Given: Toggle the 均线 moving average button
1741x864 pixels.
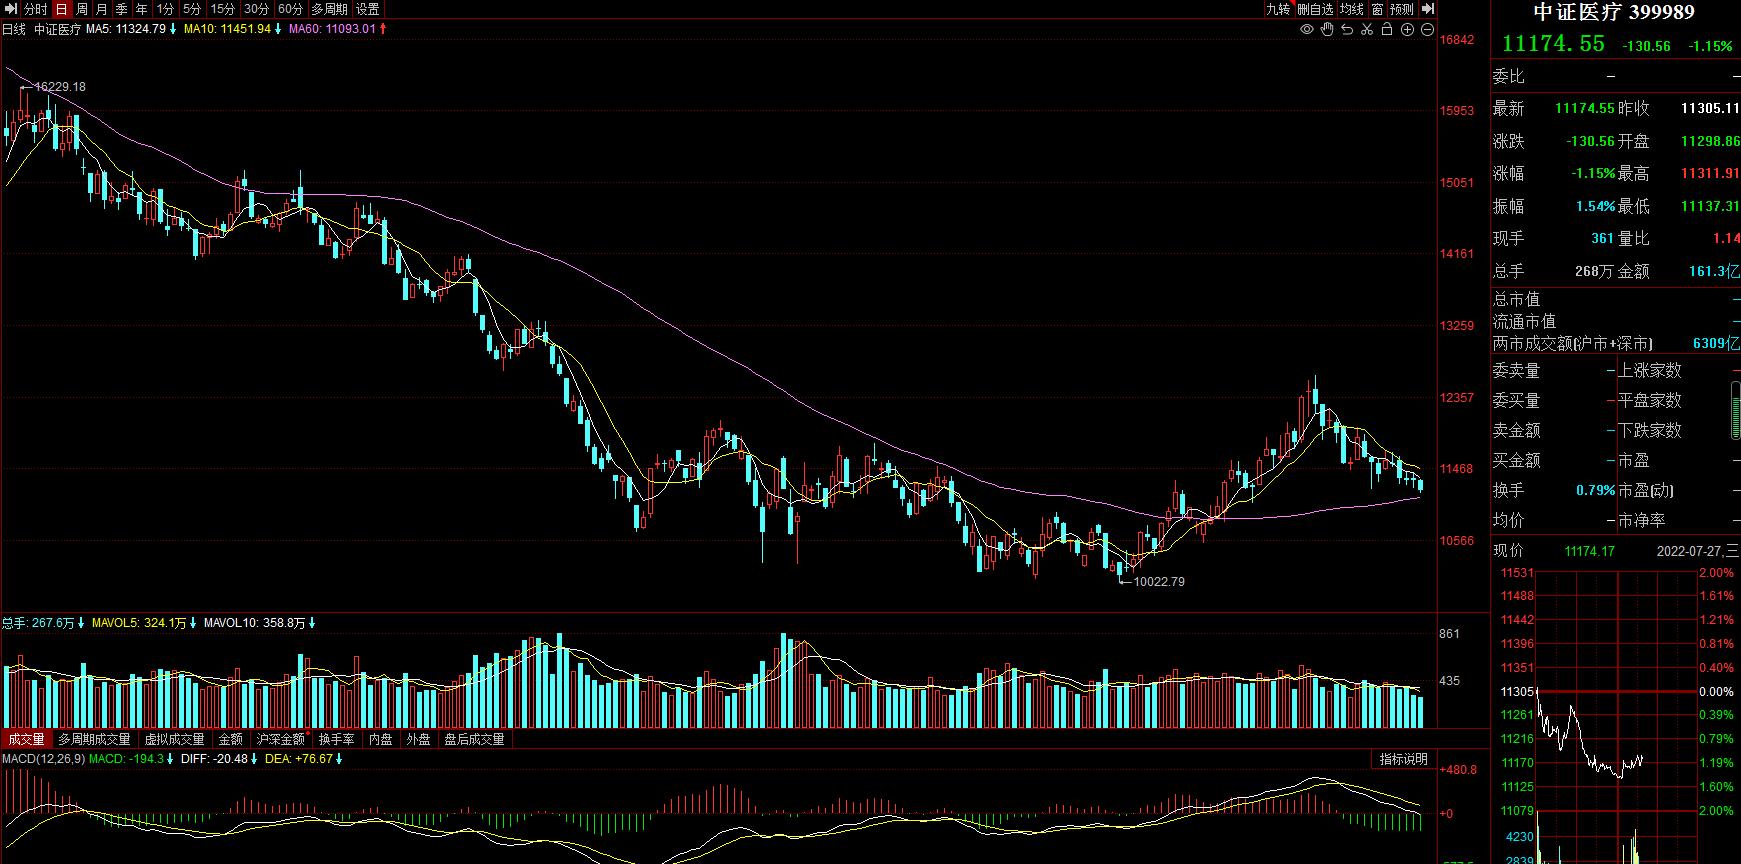Looking at the screenshot, I should click(1352, 9).
